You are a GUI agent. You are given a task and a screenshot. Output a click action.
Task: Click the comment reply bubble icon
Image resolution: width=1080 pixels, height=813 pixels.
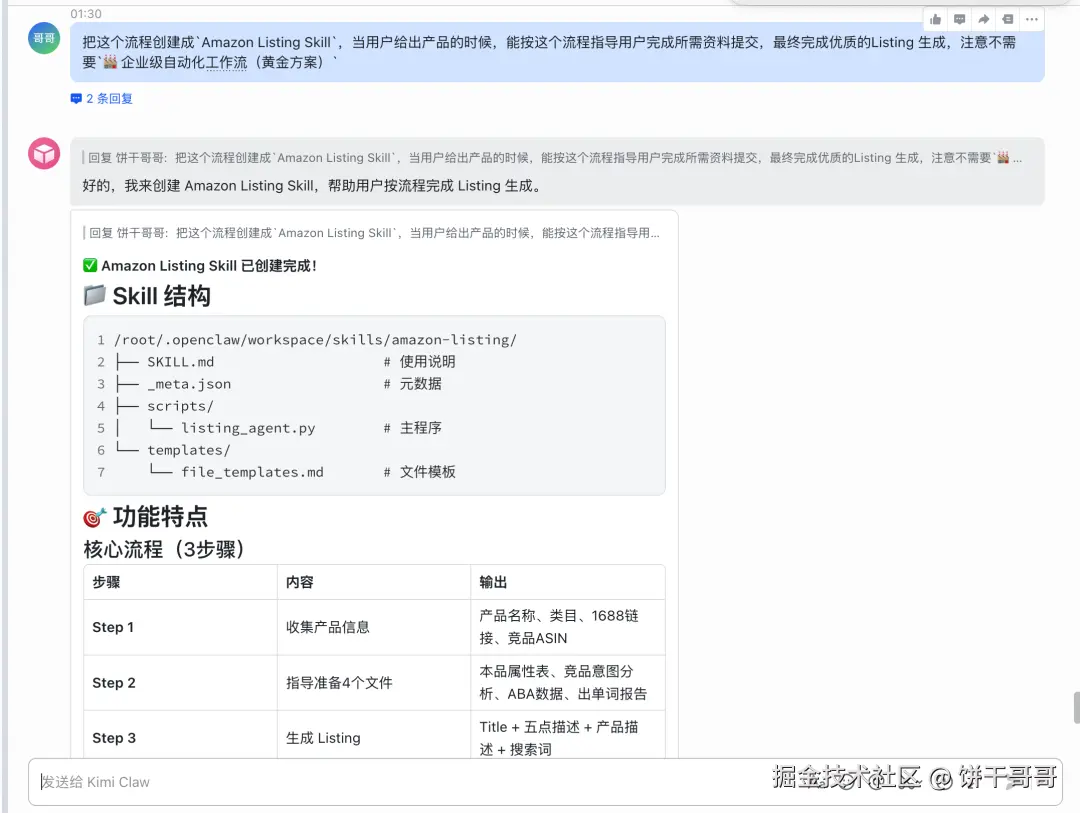point(959,19)
